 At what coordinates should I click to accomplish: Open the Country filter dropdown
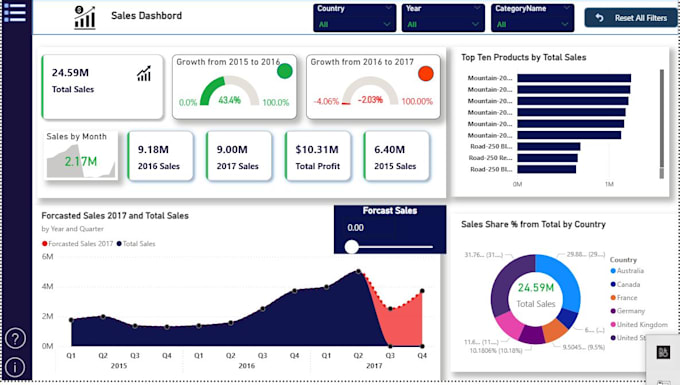tap(354, 24)
